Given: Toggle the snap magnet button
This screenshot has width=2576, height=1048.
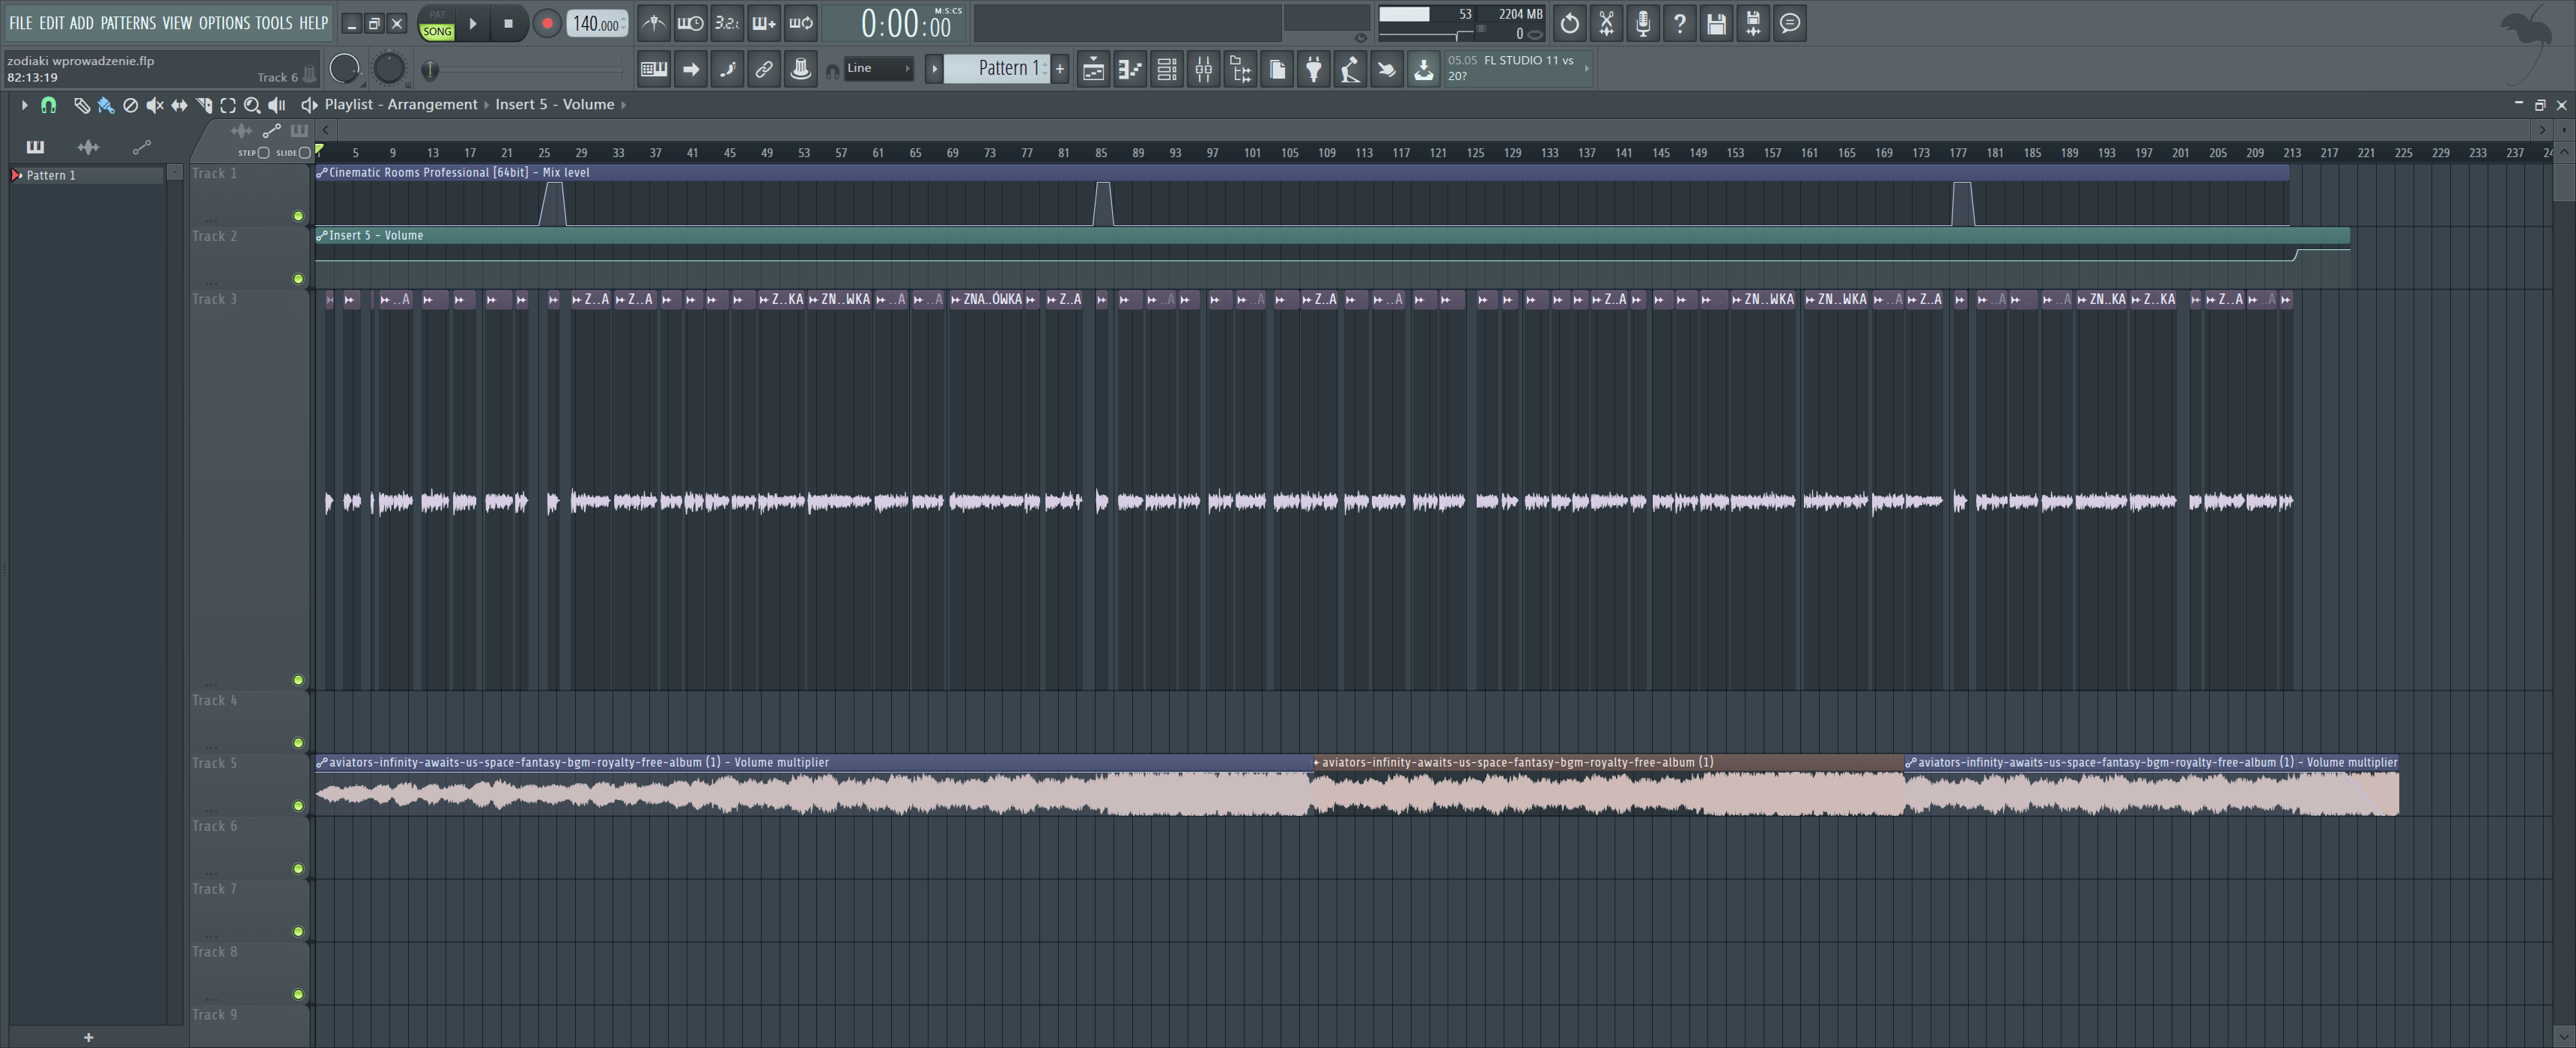Looking at the screenshot, I should (48, 105).
